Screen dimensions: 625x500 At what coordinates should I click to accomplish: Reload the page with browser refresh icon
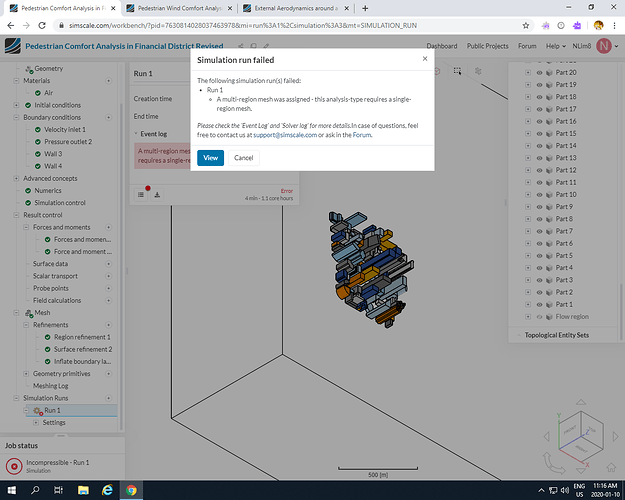pos(42,26)
